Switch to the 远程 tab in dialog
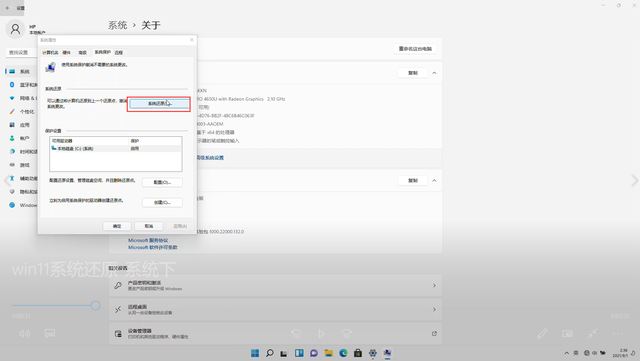The image size is (640, 361). point(119,53)
